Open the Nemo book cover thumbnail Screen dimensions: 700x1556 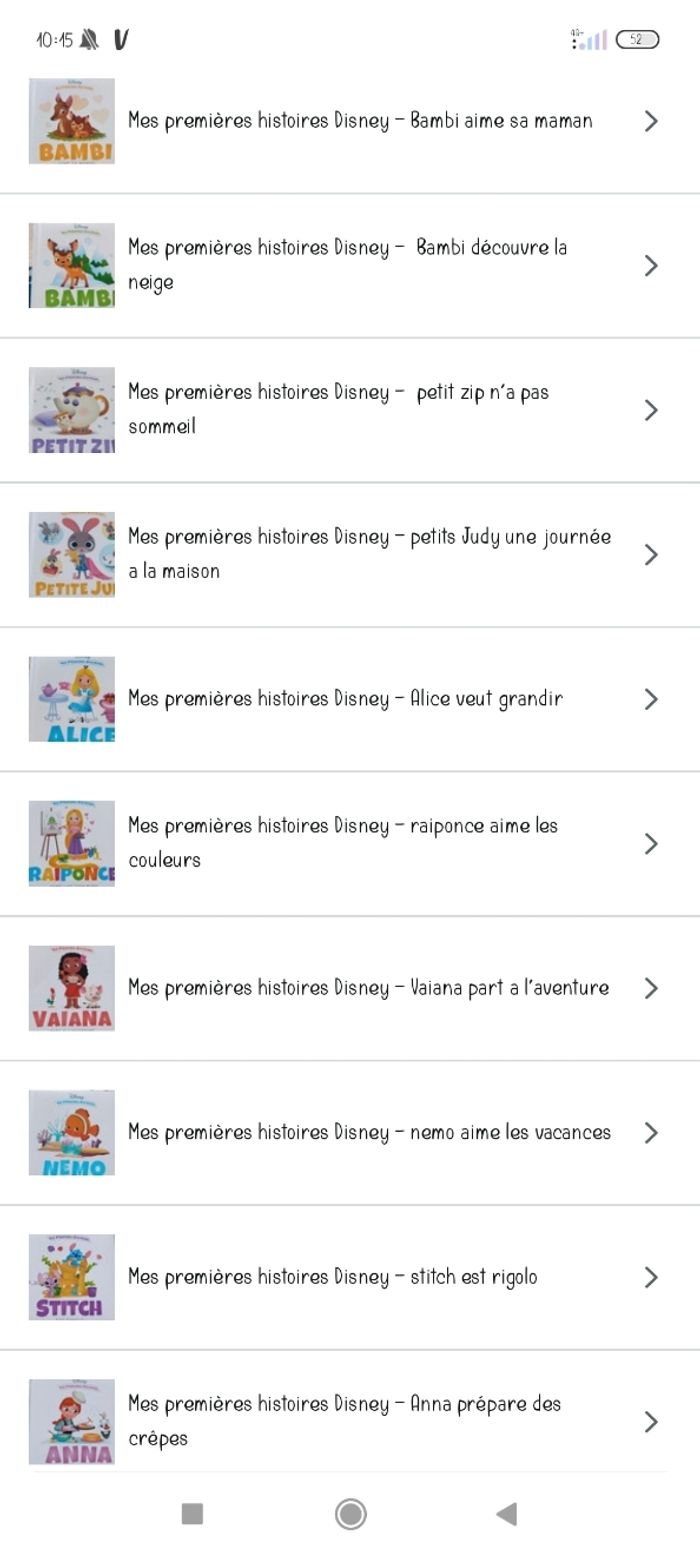pos(71,1133)
